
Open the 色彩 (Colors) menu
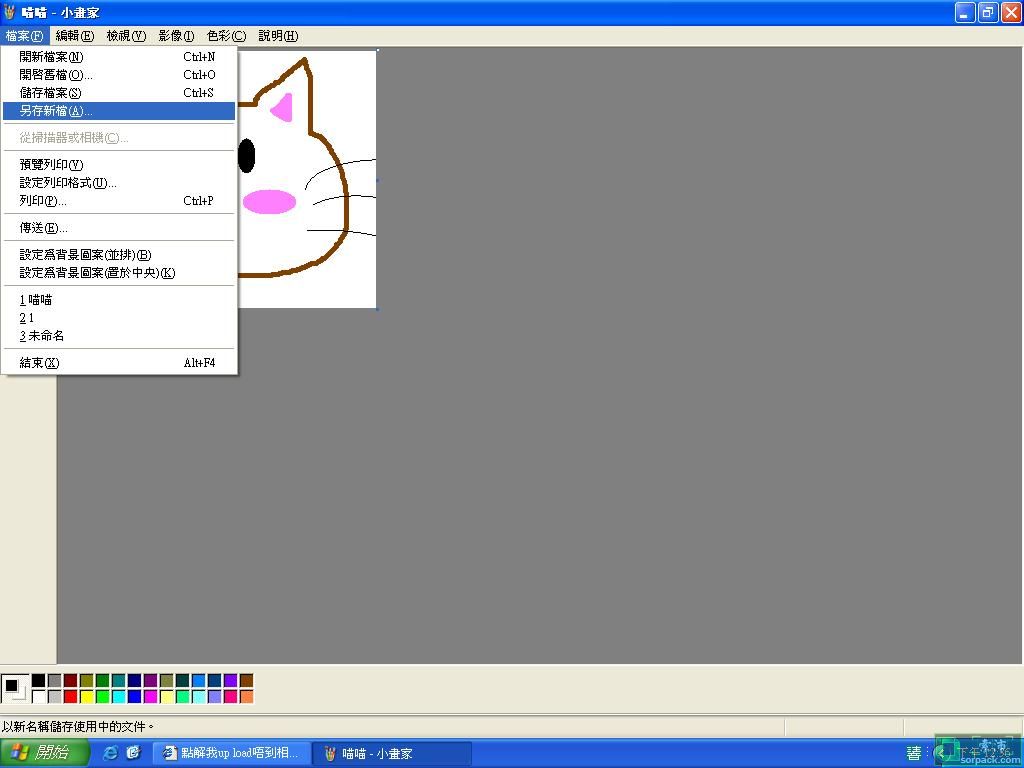tap(226, 36)
